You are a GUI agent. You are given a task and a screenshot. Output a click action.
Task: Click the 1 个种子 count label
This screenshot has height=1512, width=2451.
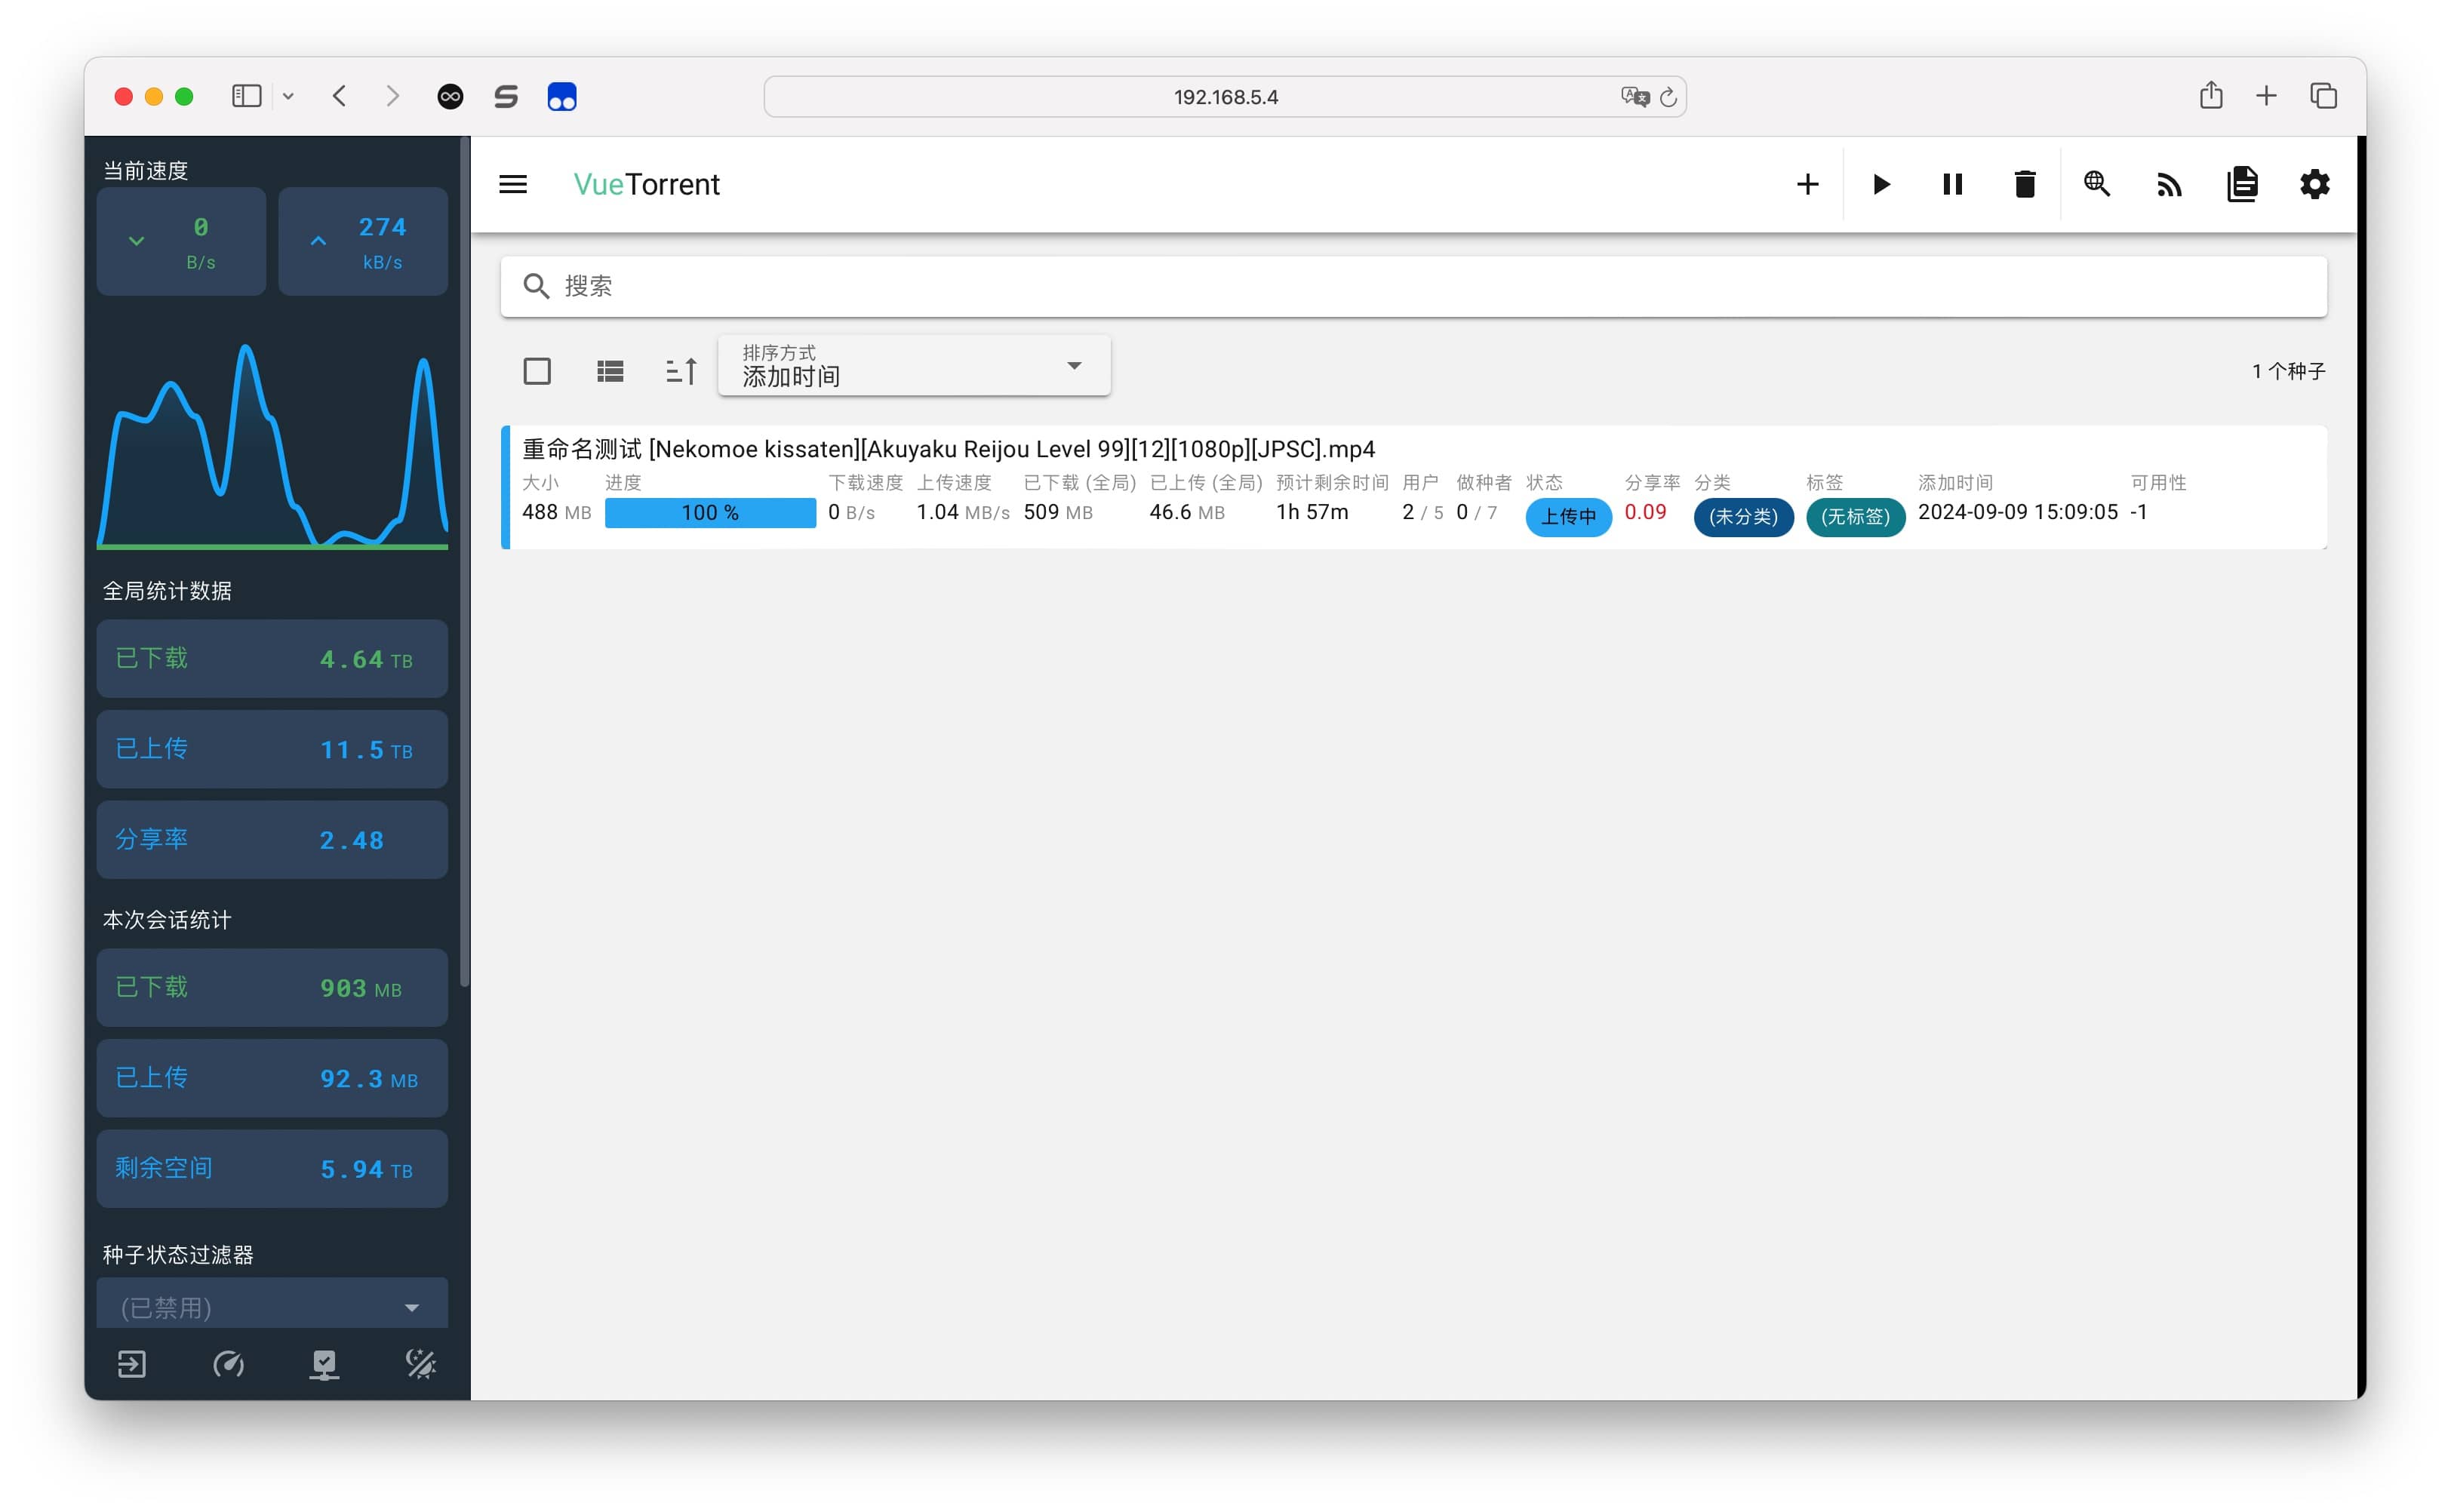point(2288,371)
